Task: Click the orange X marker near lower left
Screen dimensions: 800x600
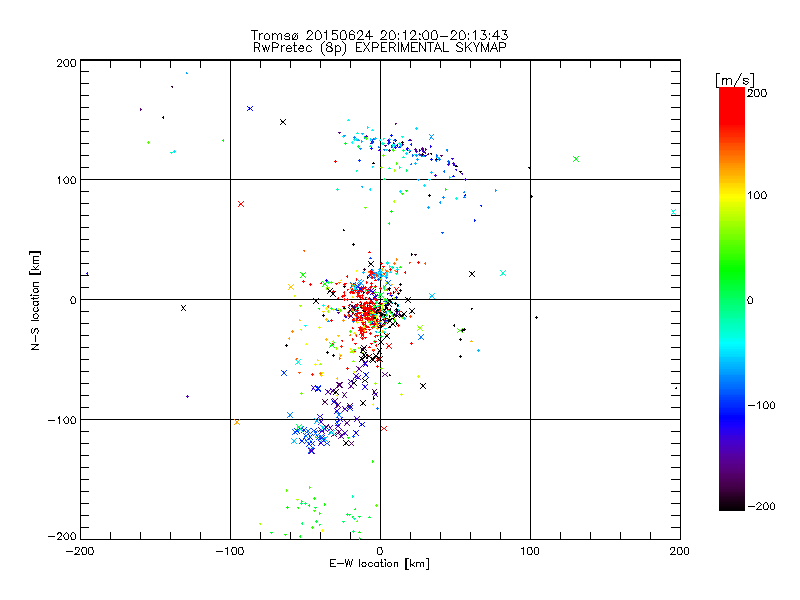Action: (237, 422)
